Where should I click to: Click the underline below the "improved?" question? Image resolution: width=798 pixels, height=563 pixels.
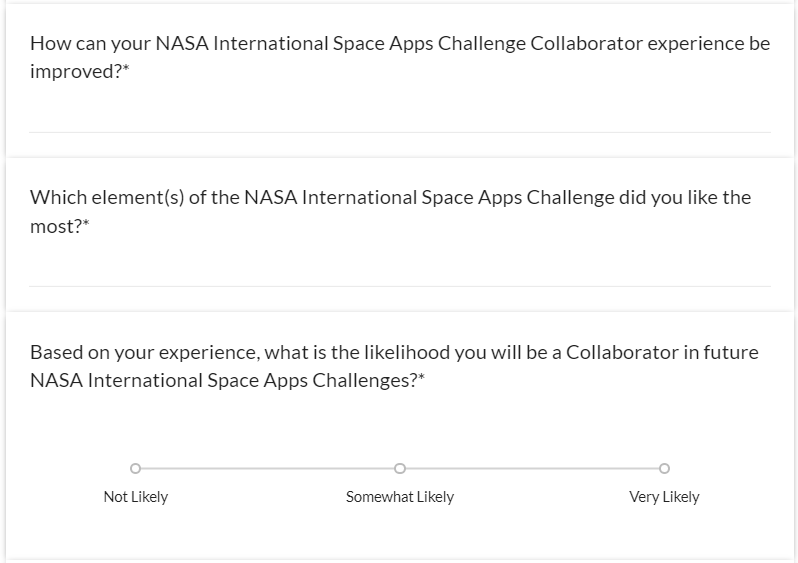pyautogui.click(x=400, y=132)
